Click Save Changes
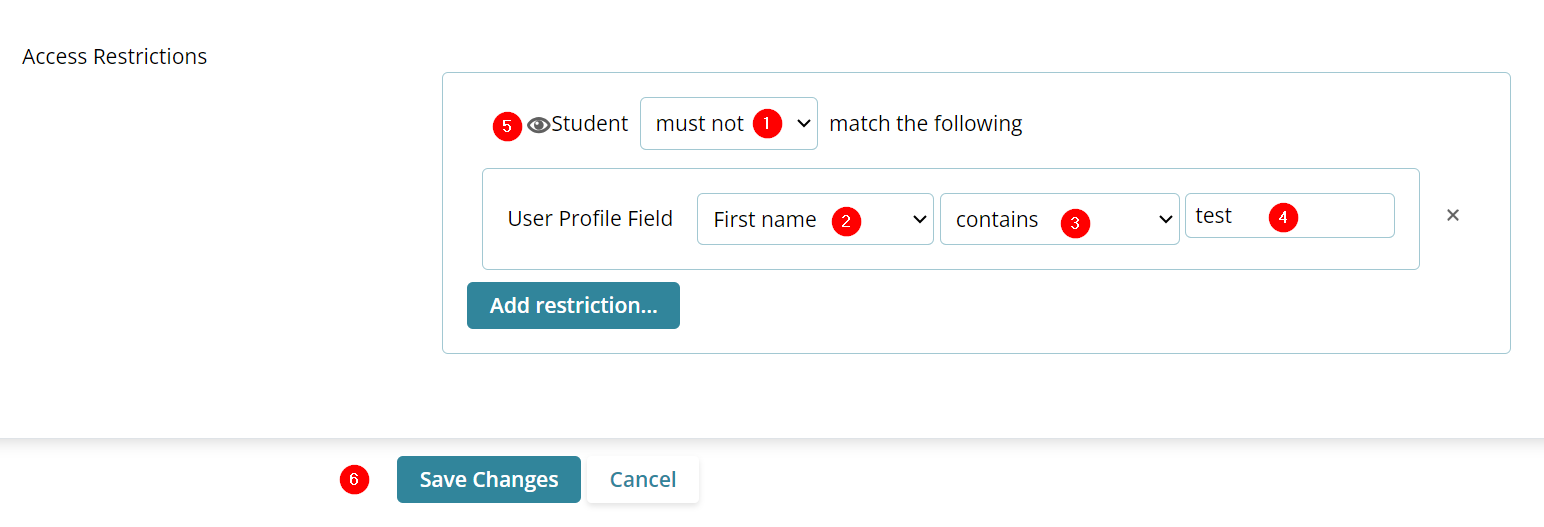This screenshot has width=1544, height=527. [x=488, y=480]
